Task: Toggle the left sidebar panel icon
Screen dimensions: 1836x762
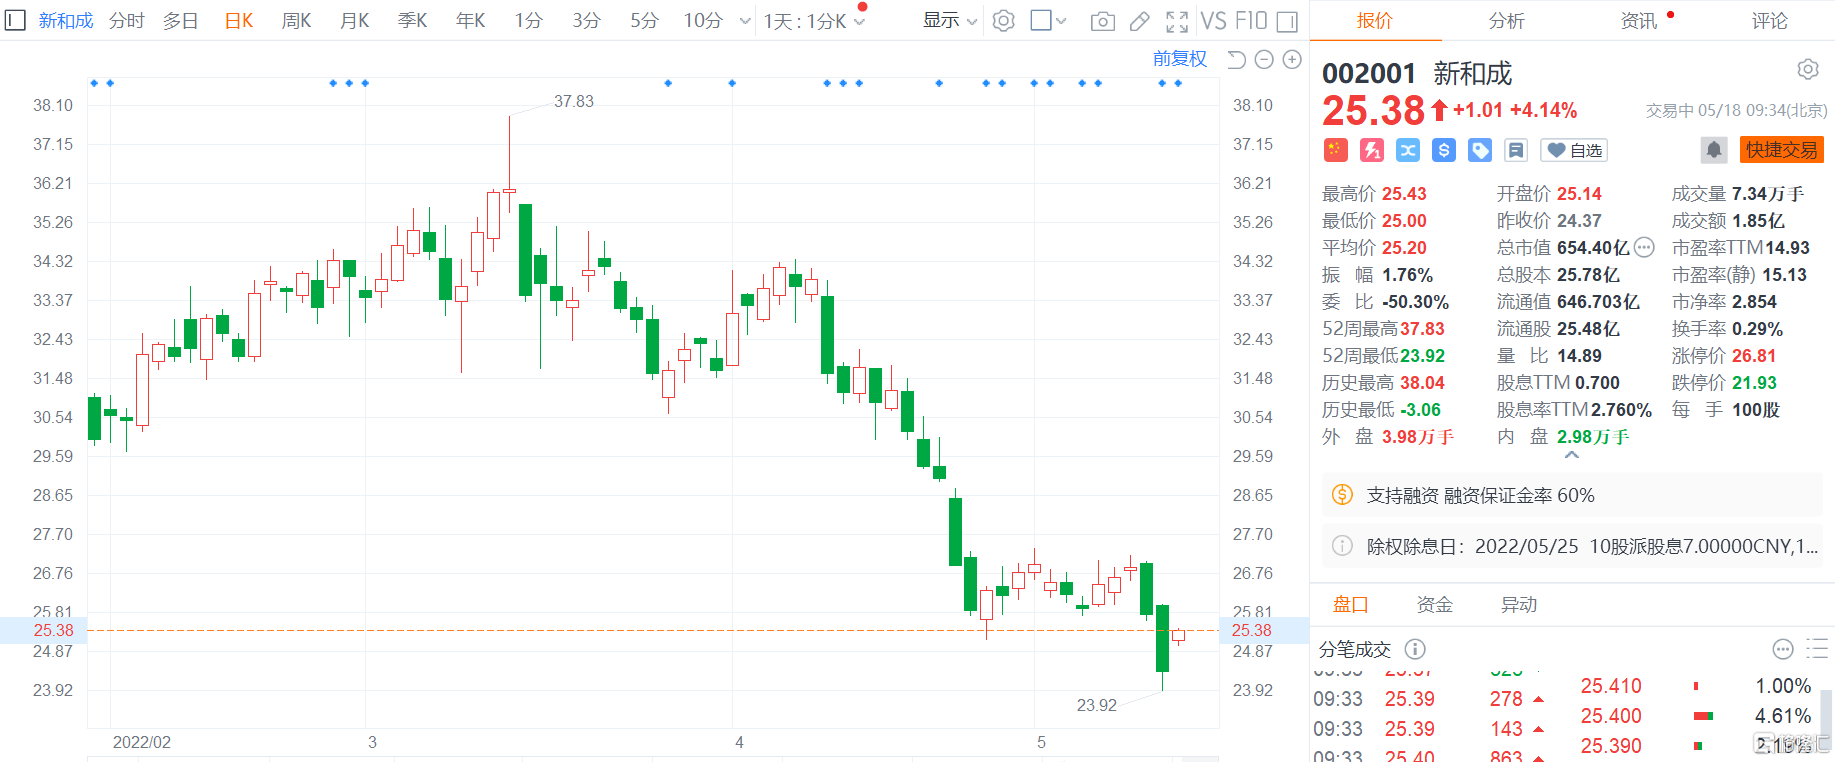Action: [x=15, y=20]
